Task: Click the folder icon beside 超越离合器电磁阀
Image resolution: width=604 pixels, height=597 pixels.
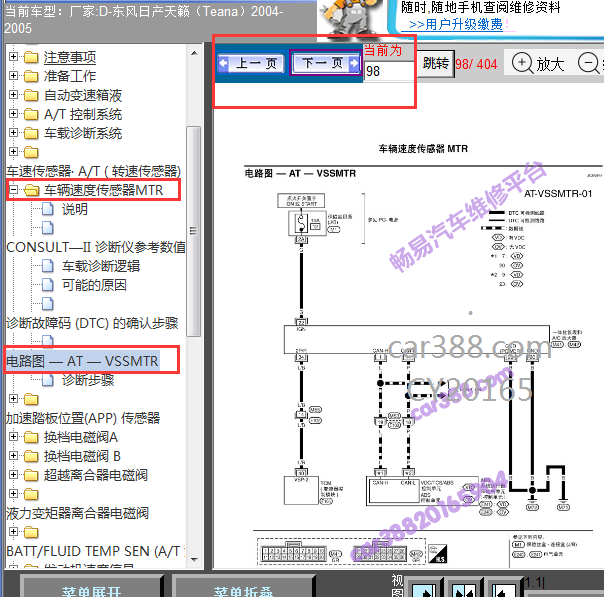Action: point(31,475)
